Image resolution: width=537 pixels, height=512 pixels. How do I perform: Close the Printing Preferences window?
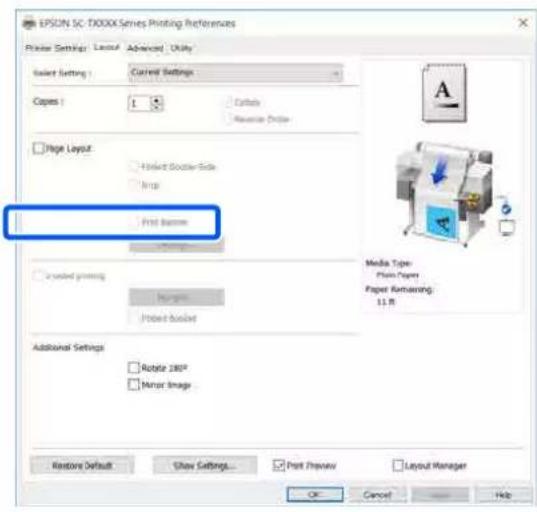[x=523, y=23]
